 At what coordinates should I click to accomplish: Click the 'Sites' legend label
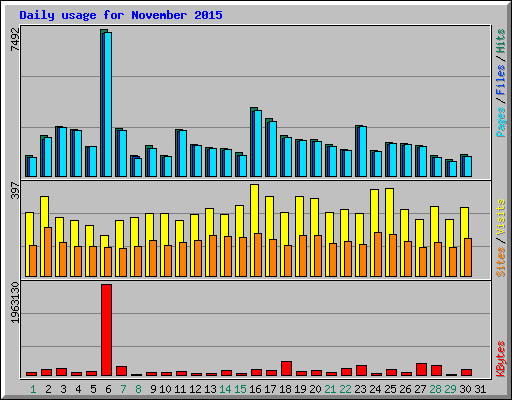[501, 262]
